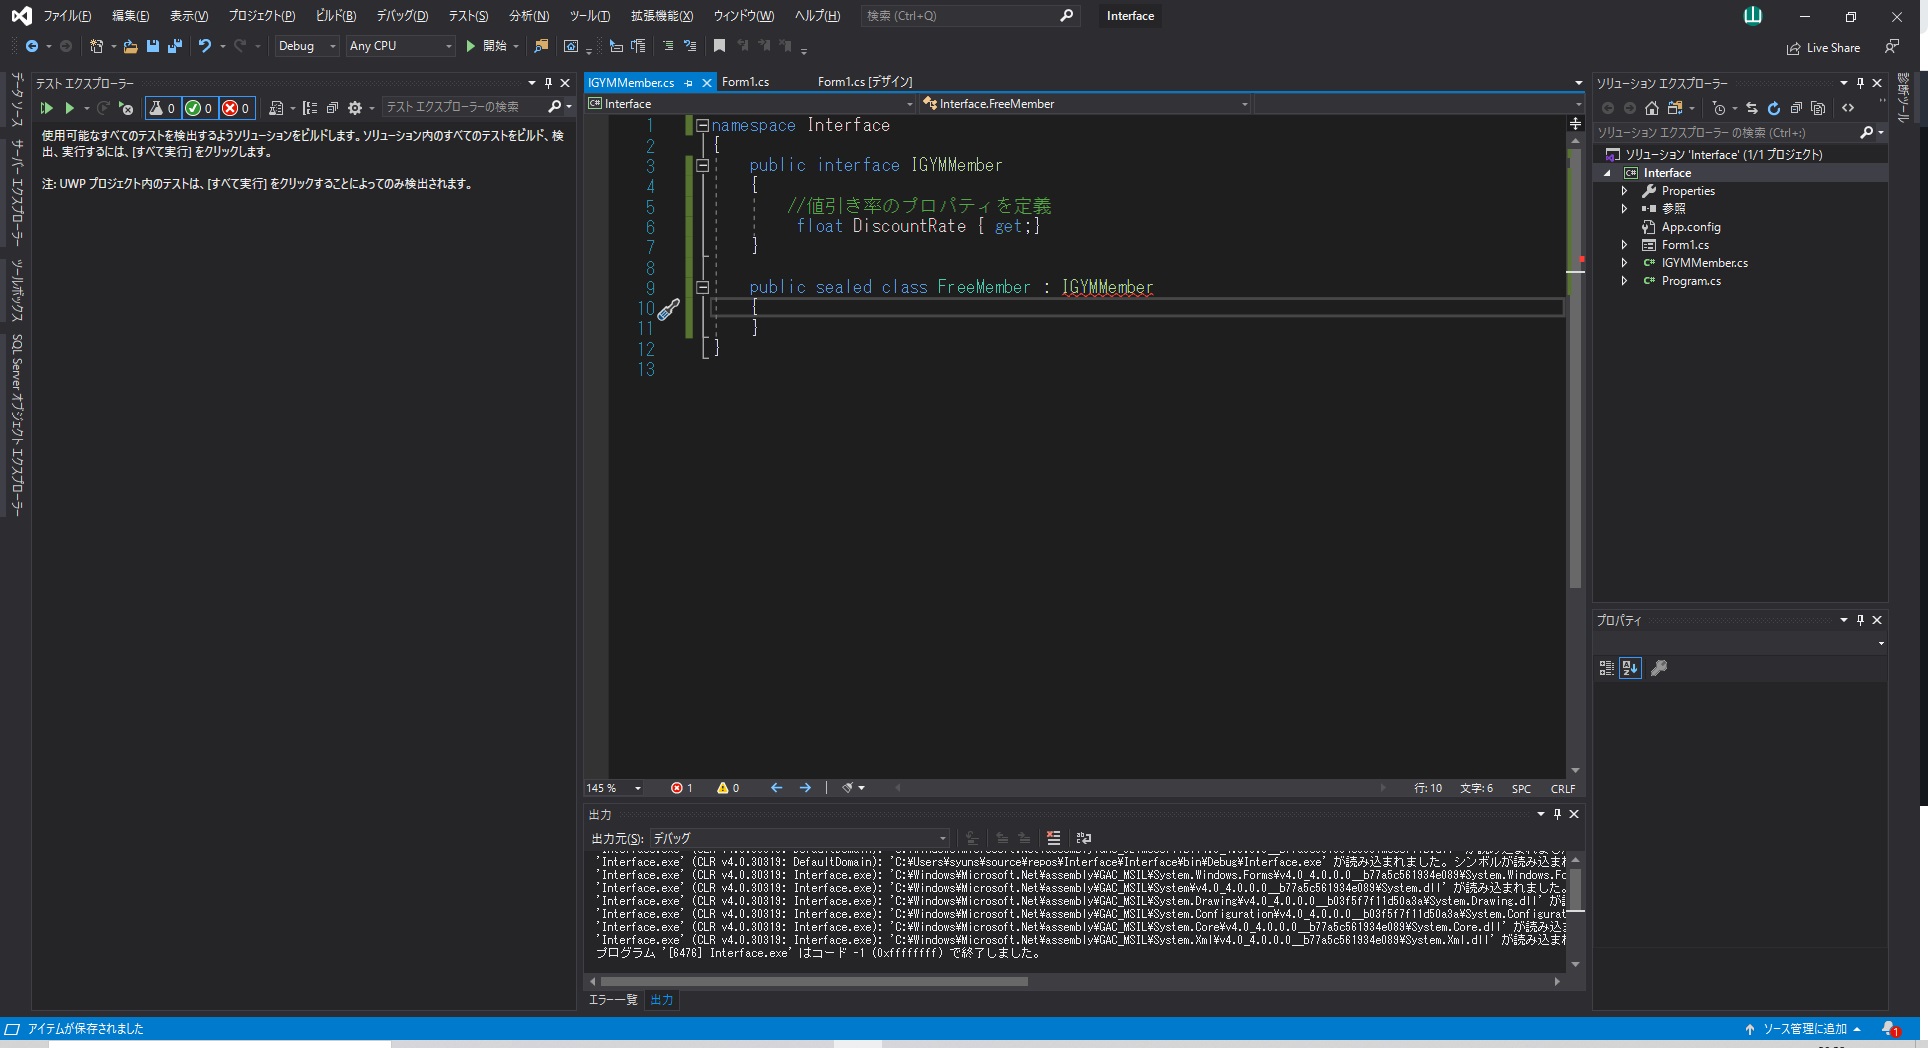Click the Save All toolbar icon

point(175,46)
